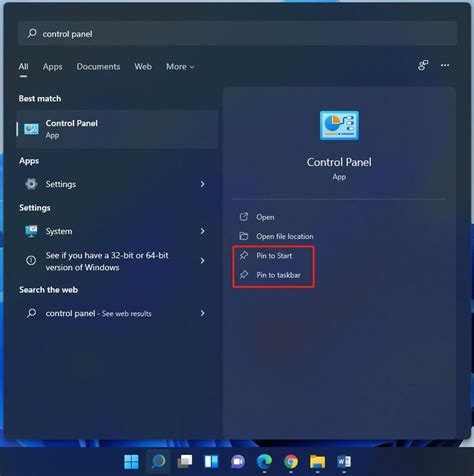
Task: Switch to the Web search tab
Action: (x=143, y=67)
